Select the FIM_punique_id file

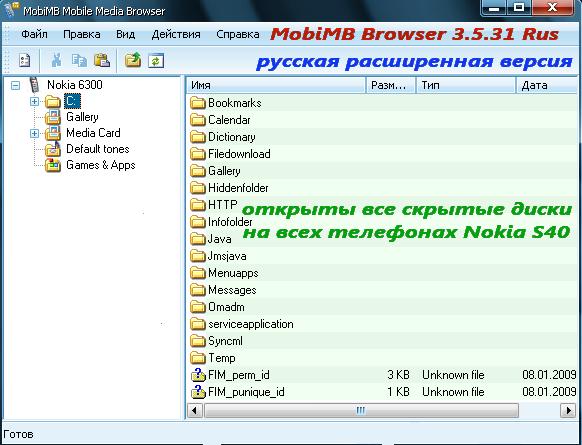(x=246, y=392)
